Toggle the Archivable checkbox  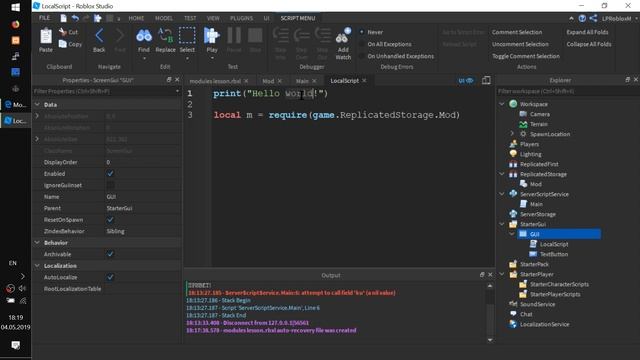(x=110, y=254)
